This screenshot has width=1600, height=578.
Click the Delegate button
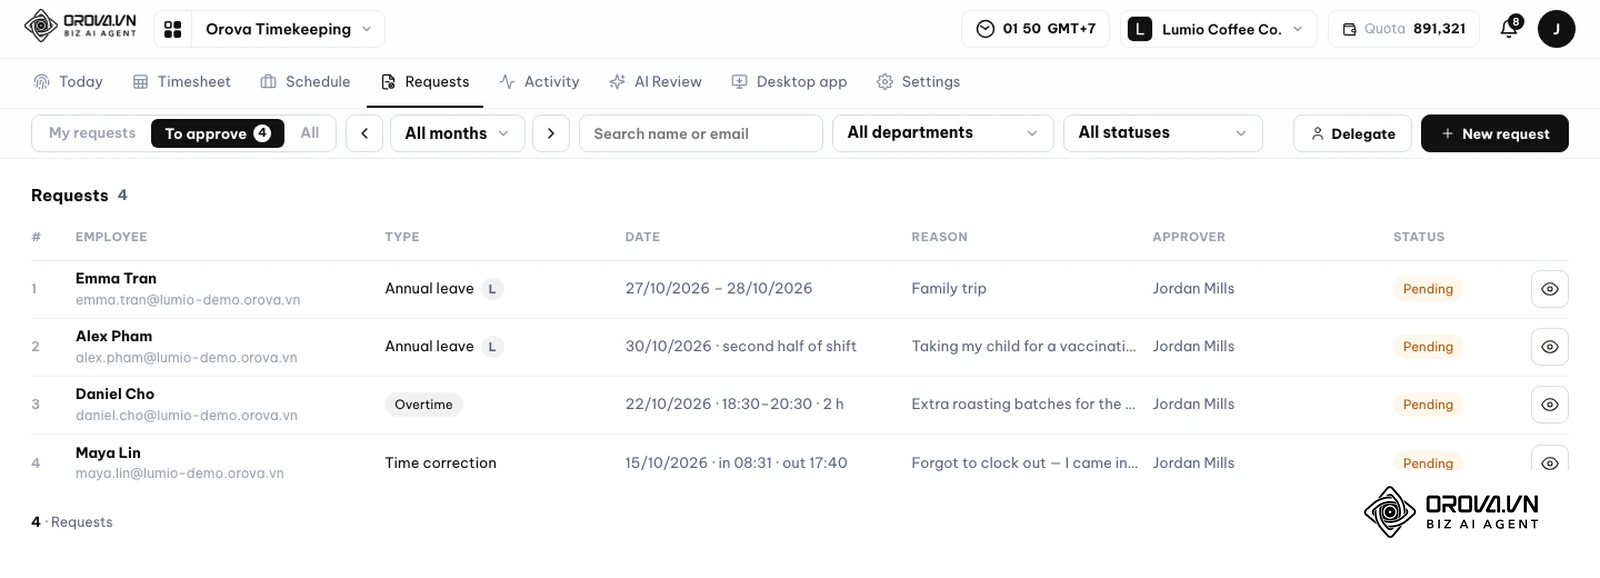click(x=1352, y=134)
